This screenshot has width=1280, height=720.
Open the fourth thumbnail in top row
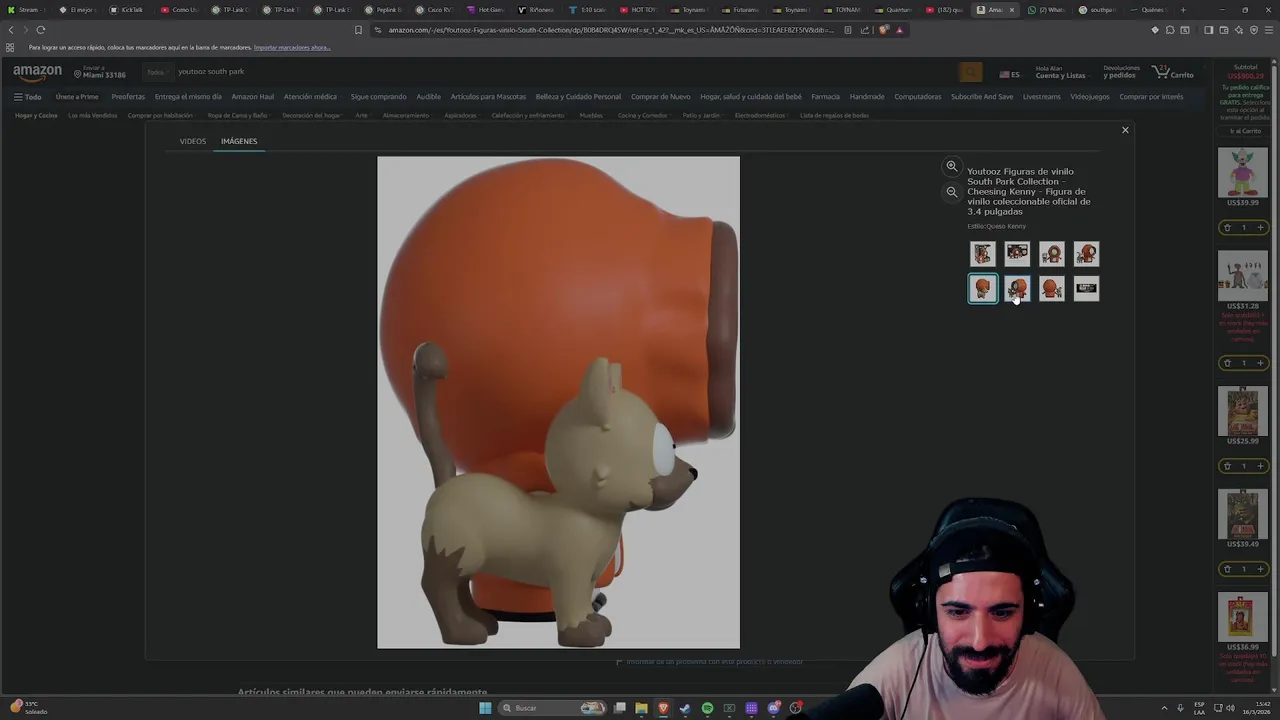pos(1086,254)
